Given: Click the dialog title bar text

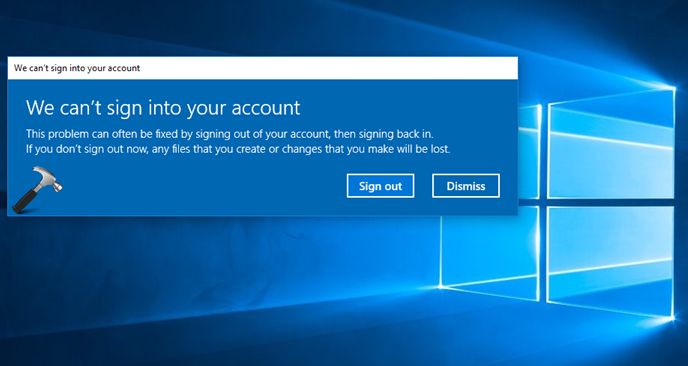Looking at the screenshot, I should (77, 68).
